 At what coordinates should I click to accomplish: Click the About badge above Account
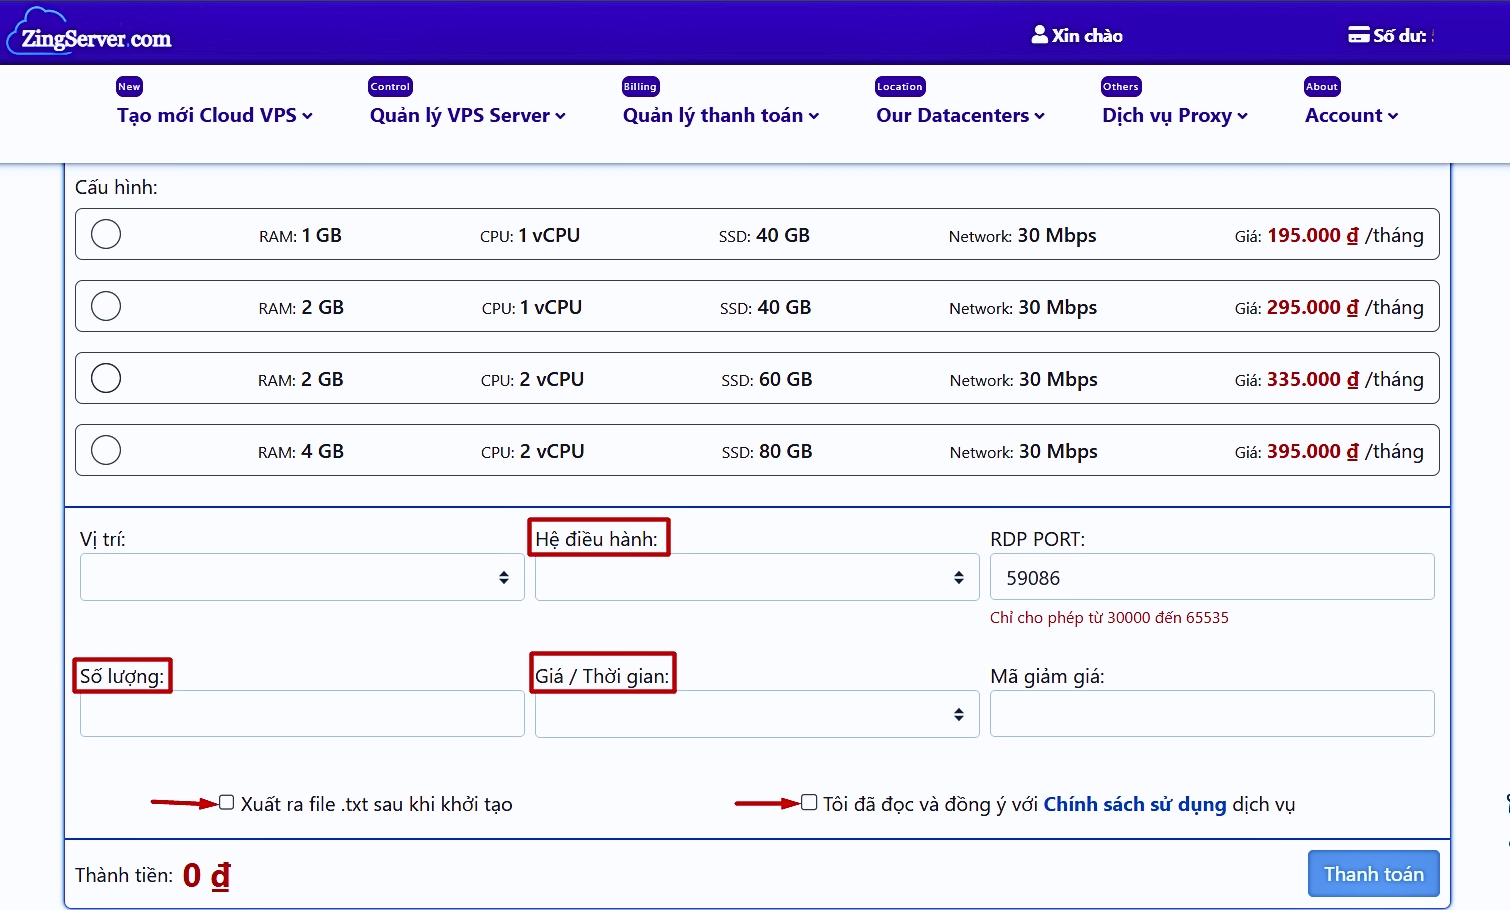1322,87
